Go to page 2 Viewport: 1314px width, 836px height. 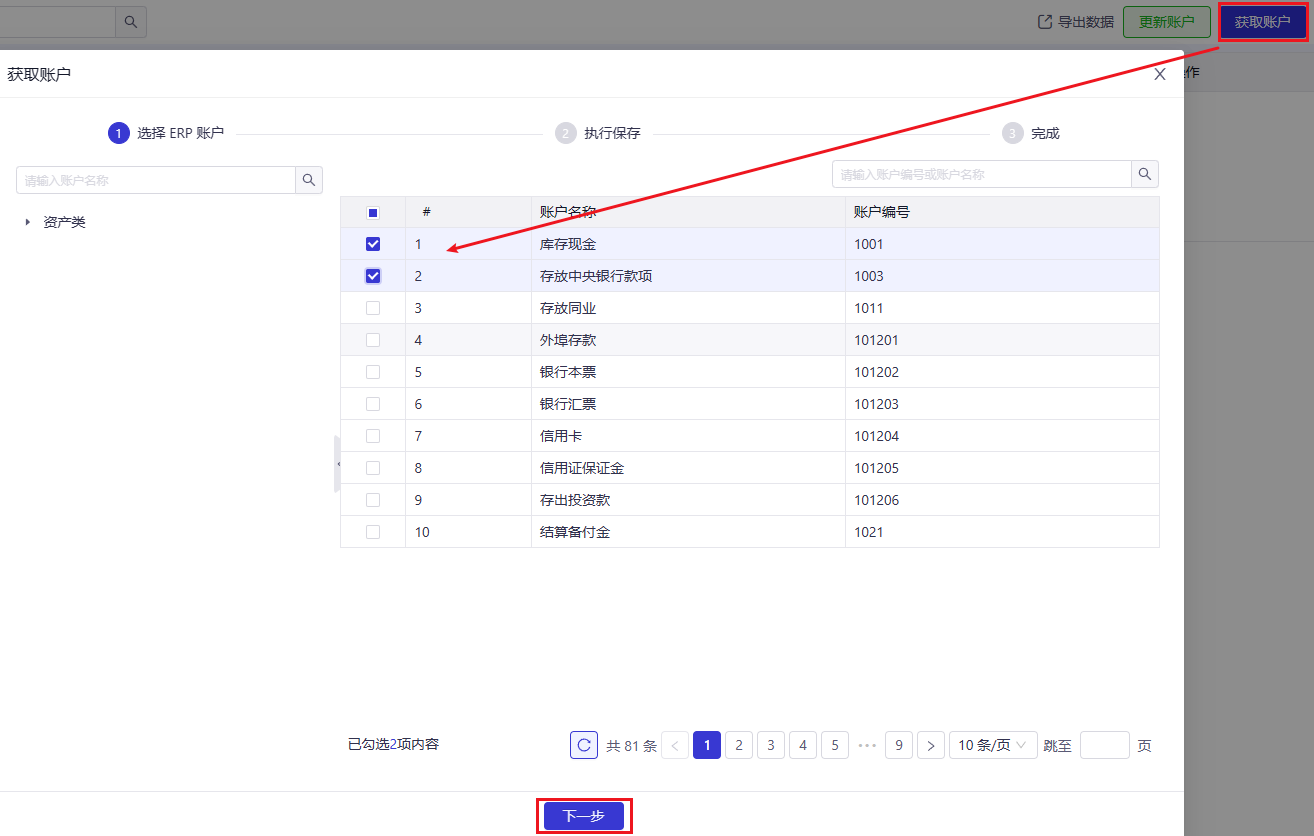pos(739,745)
